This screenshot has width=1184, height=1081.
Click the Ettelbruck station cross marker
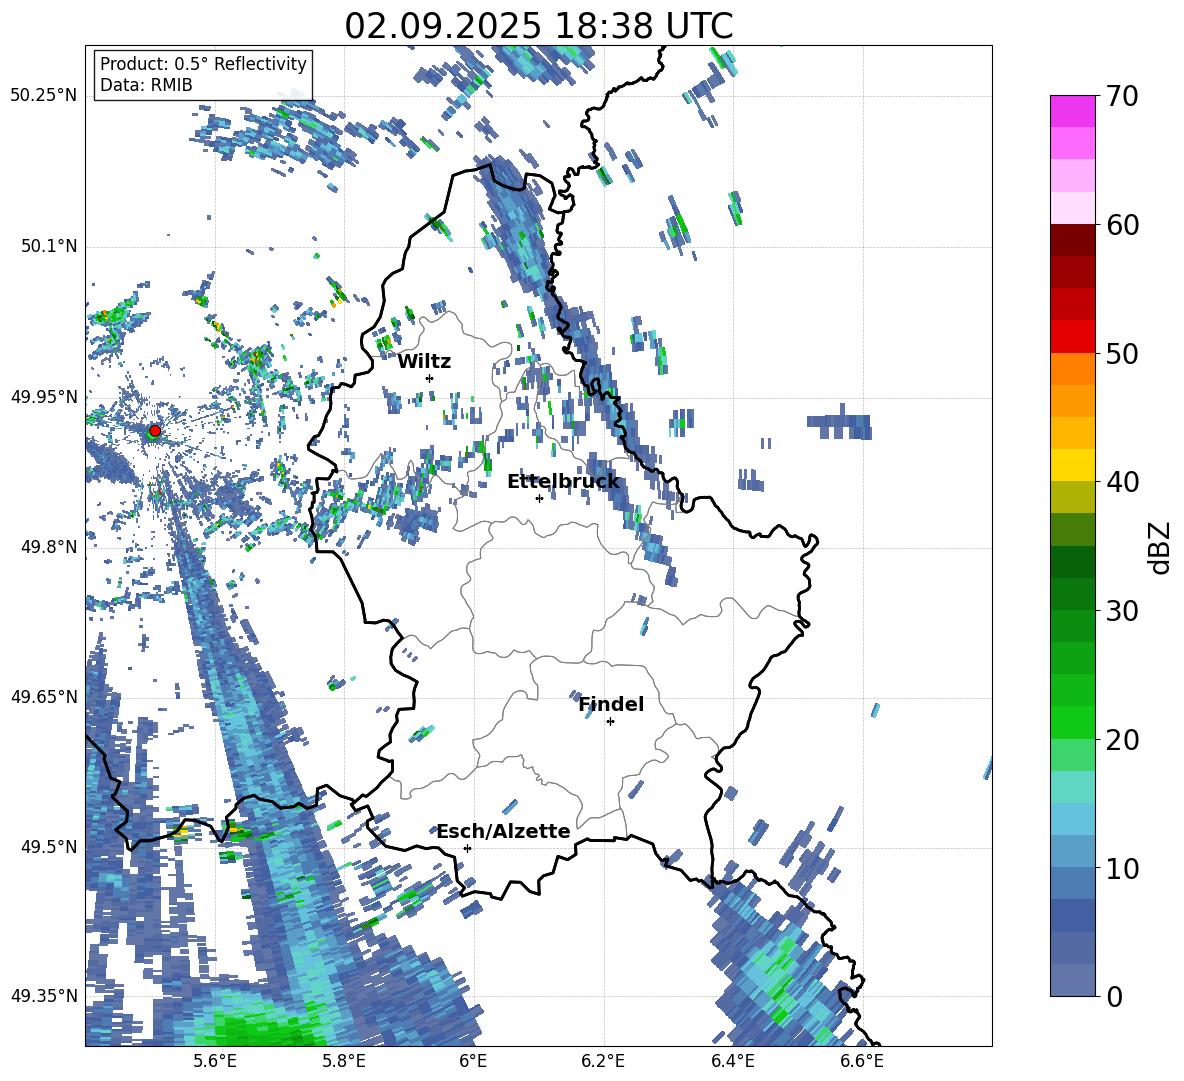[539, 498]
